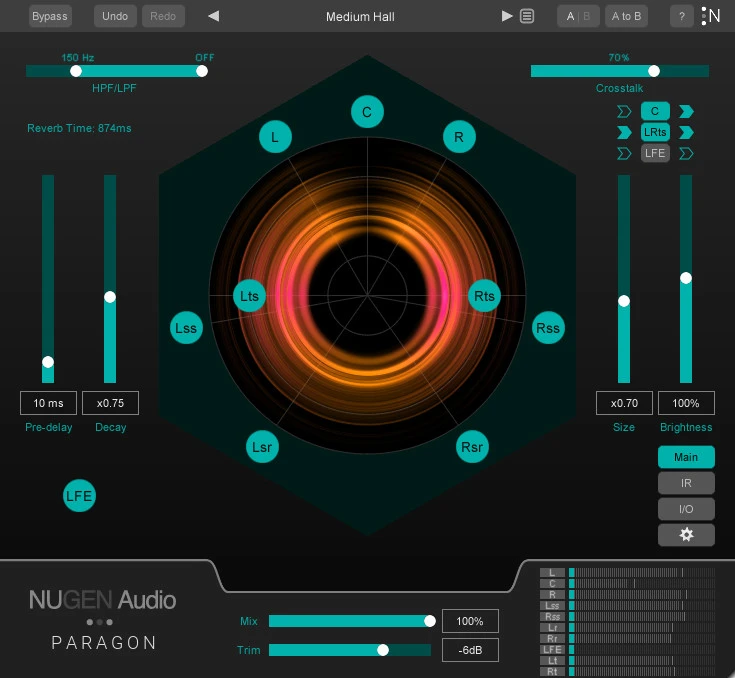Viewport: 735px width, 678px height.
Task: Click the Mix slider handle
Action: tap(430, 621)
